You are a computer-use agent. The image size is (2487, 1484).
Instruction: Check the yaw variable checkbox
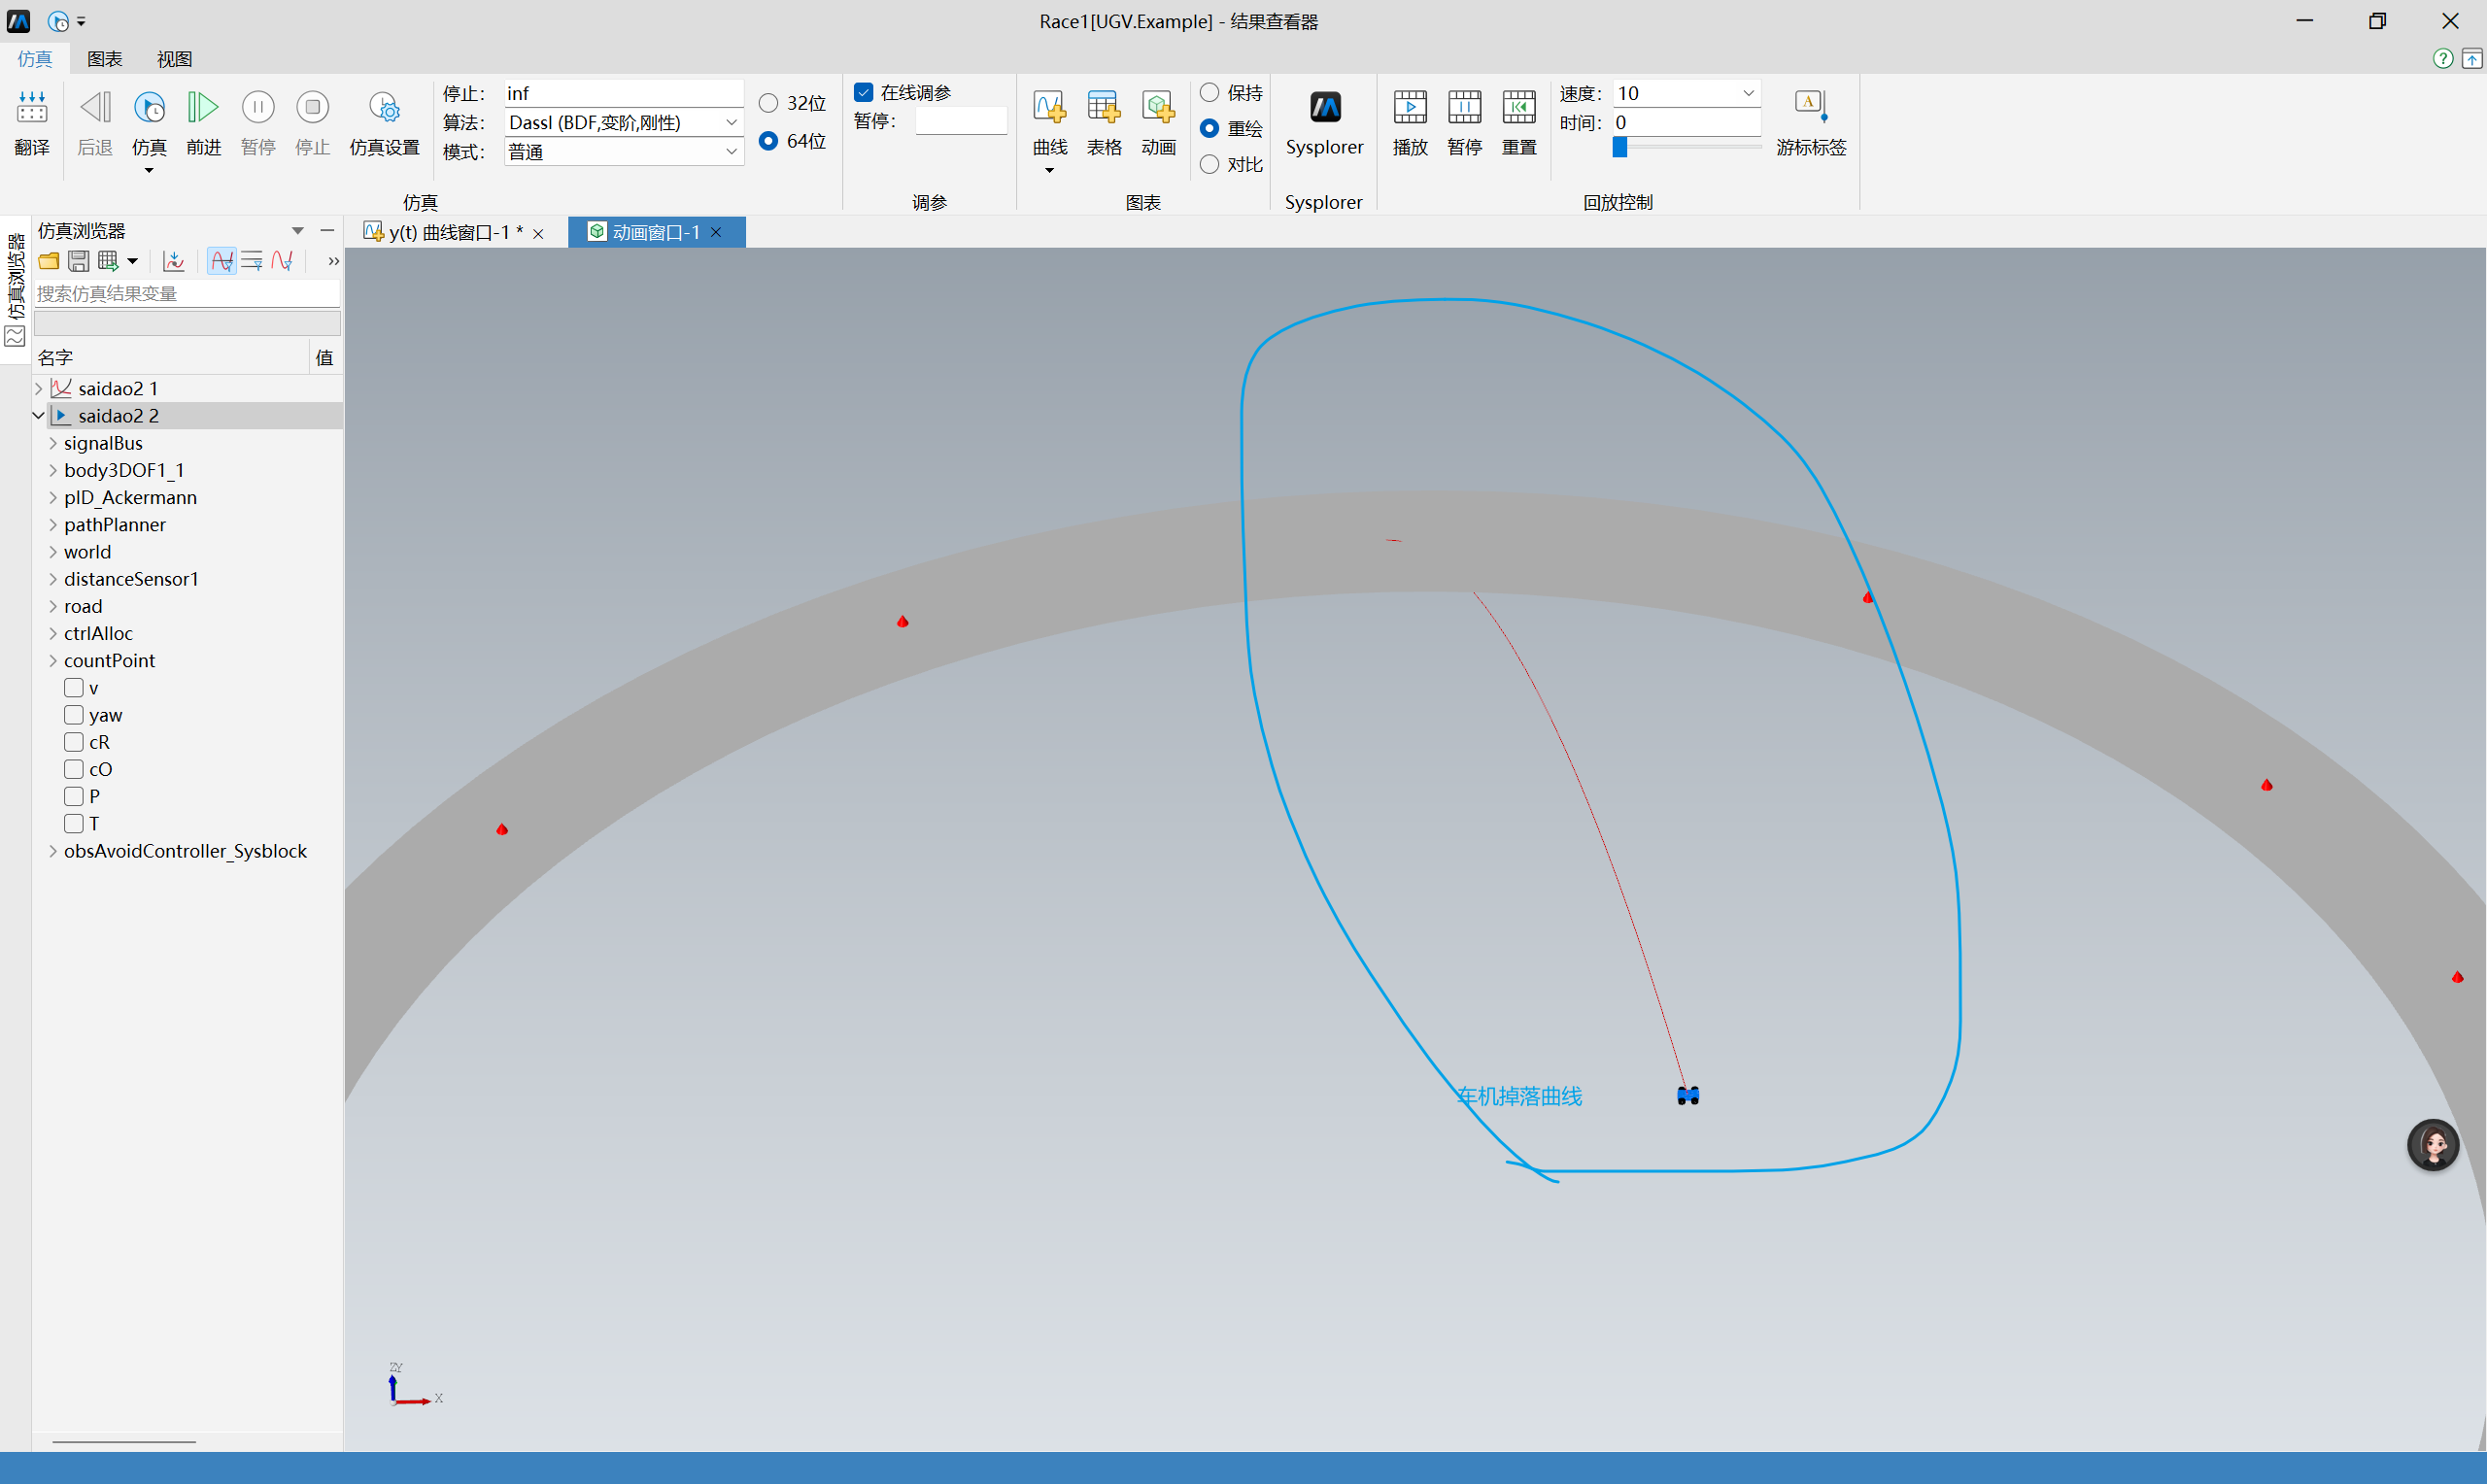(x=74, y=715)
